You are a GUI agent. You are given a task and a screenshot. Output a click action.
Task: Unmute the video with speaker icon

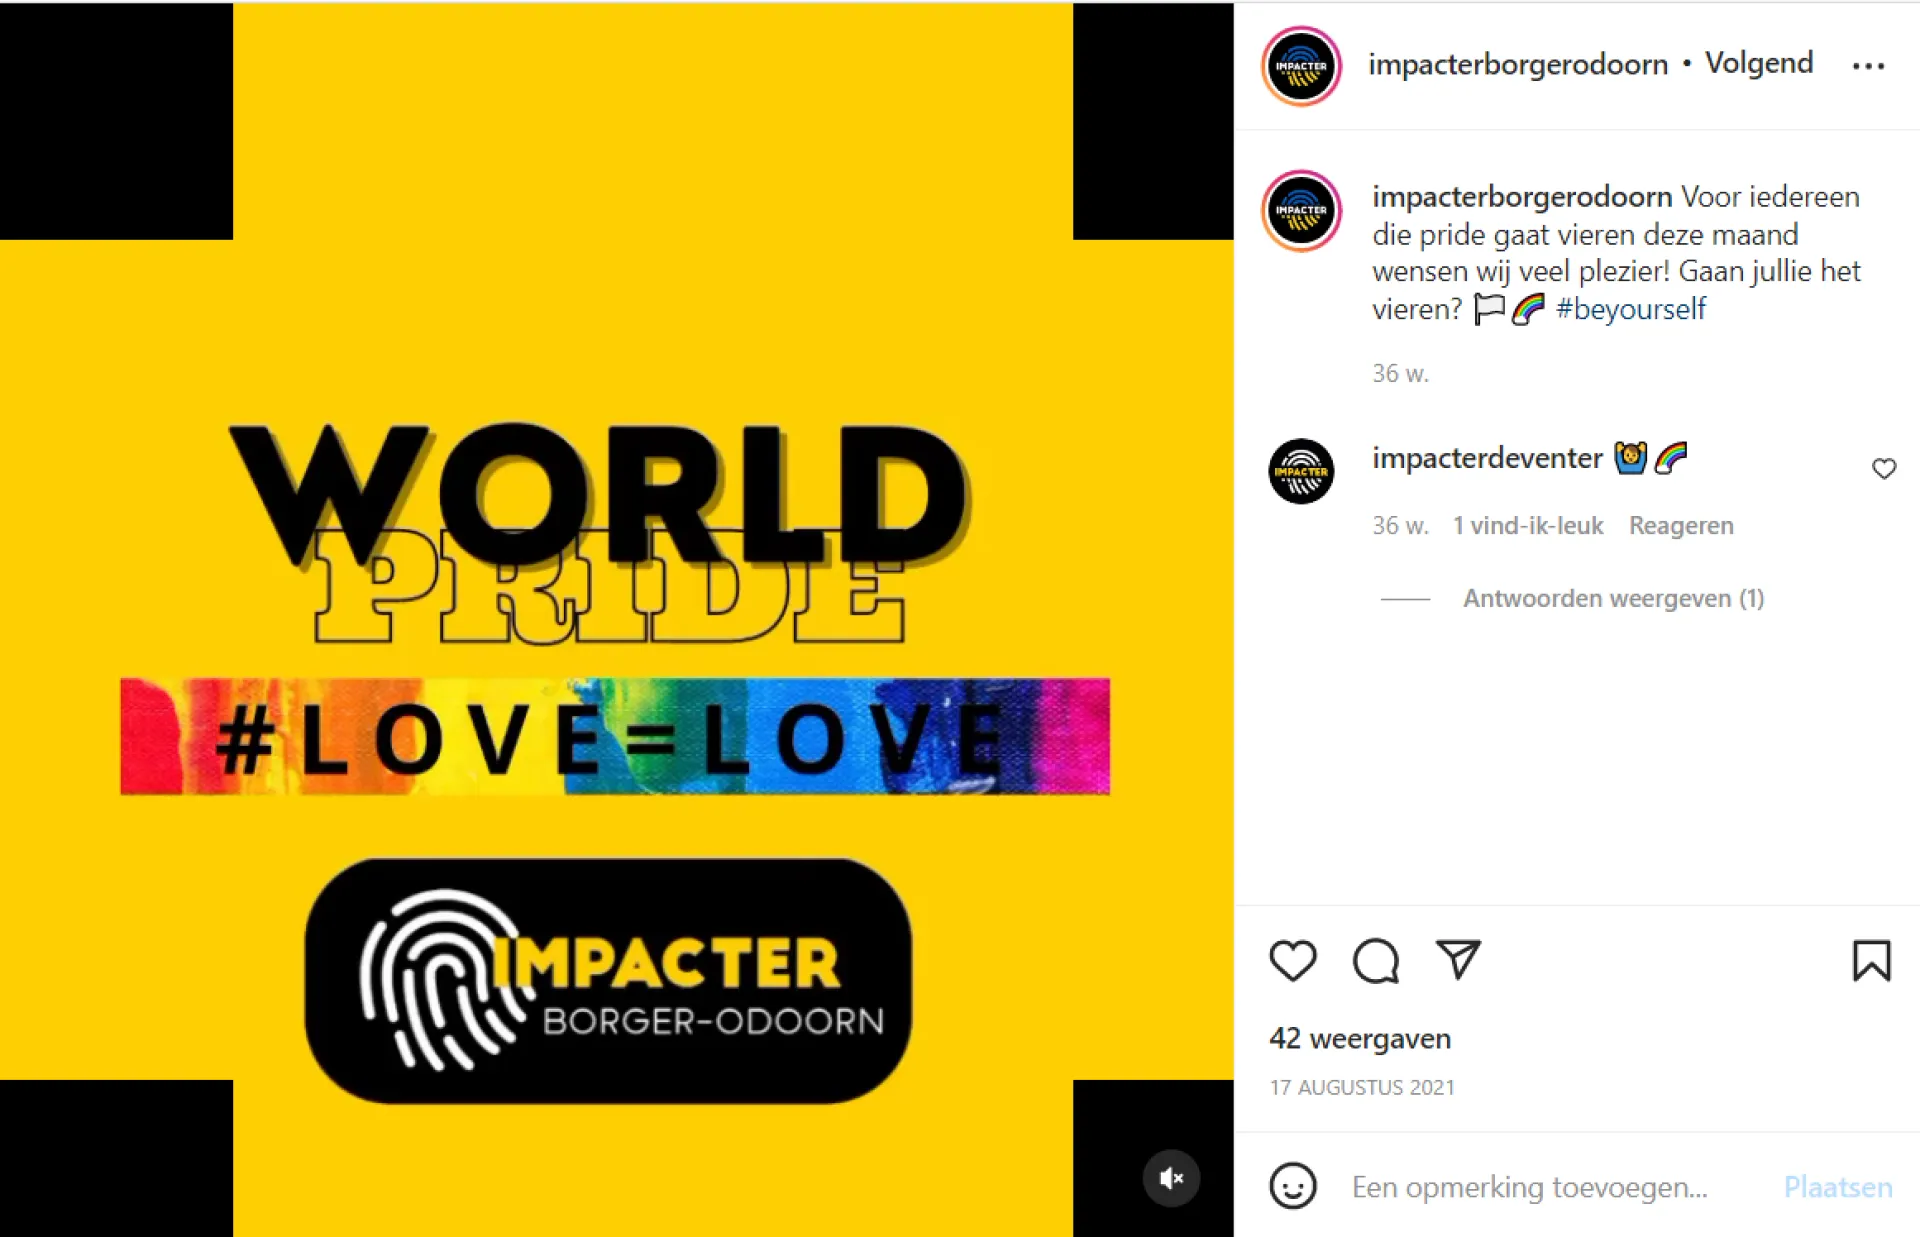coord(1171,1178)
